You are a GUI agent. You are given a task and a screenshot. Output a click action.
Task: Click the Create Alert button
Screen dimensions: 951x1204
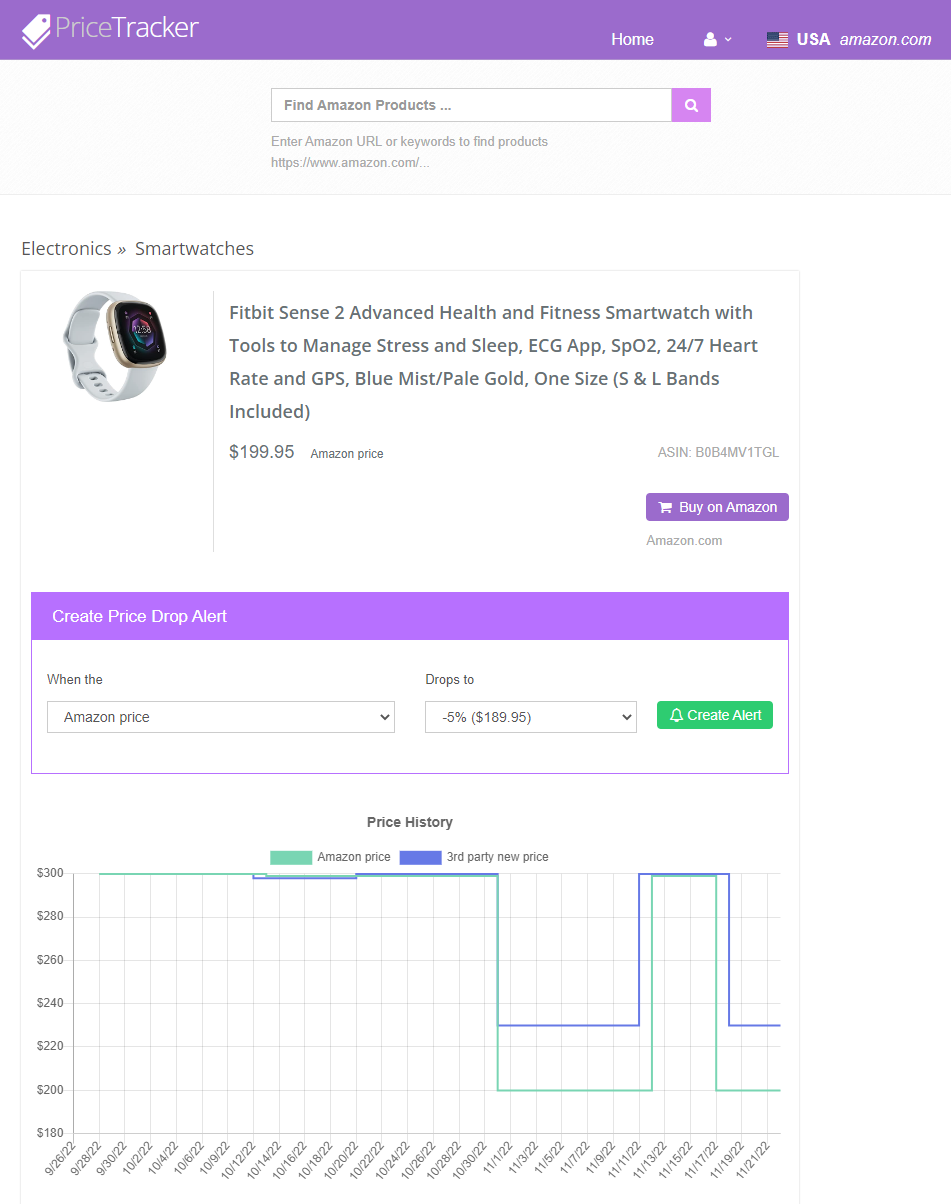715,715
